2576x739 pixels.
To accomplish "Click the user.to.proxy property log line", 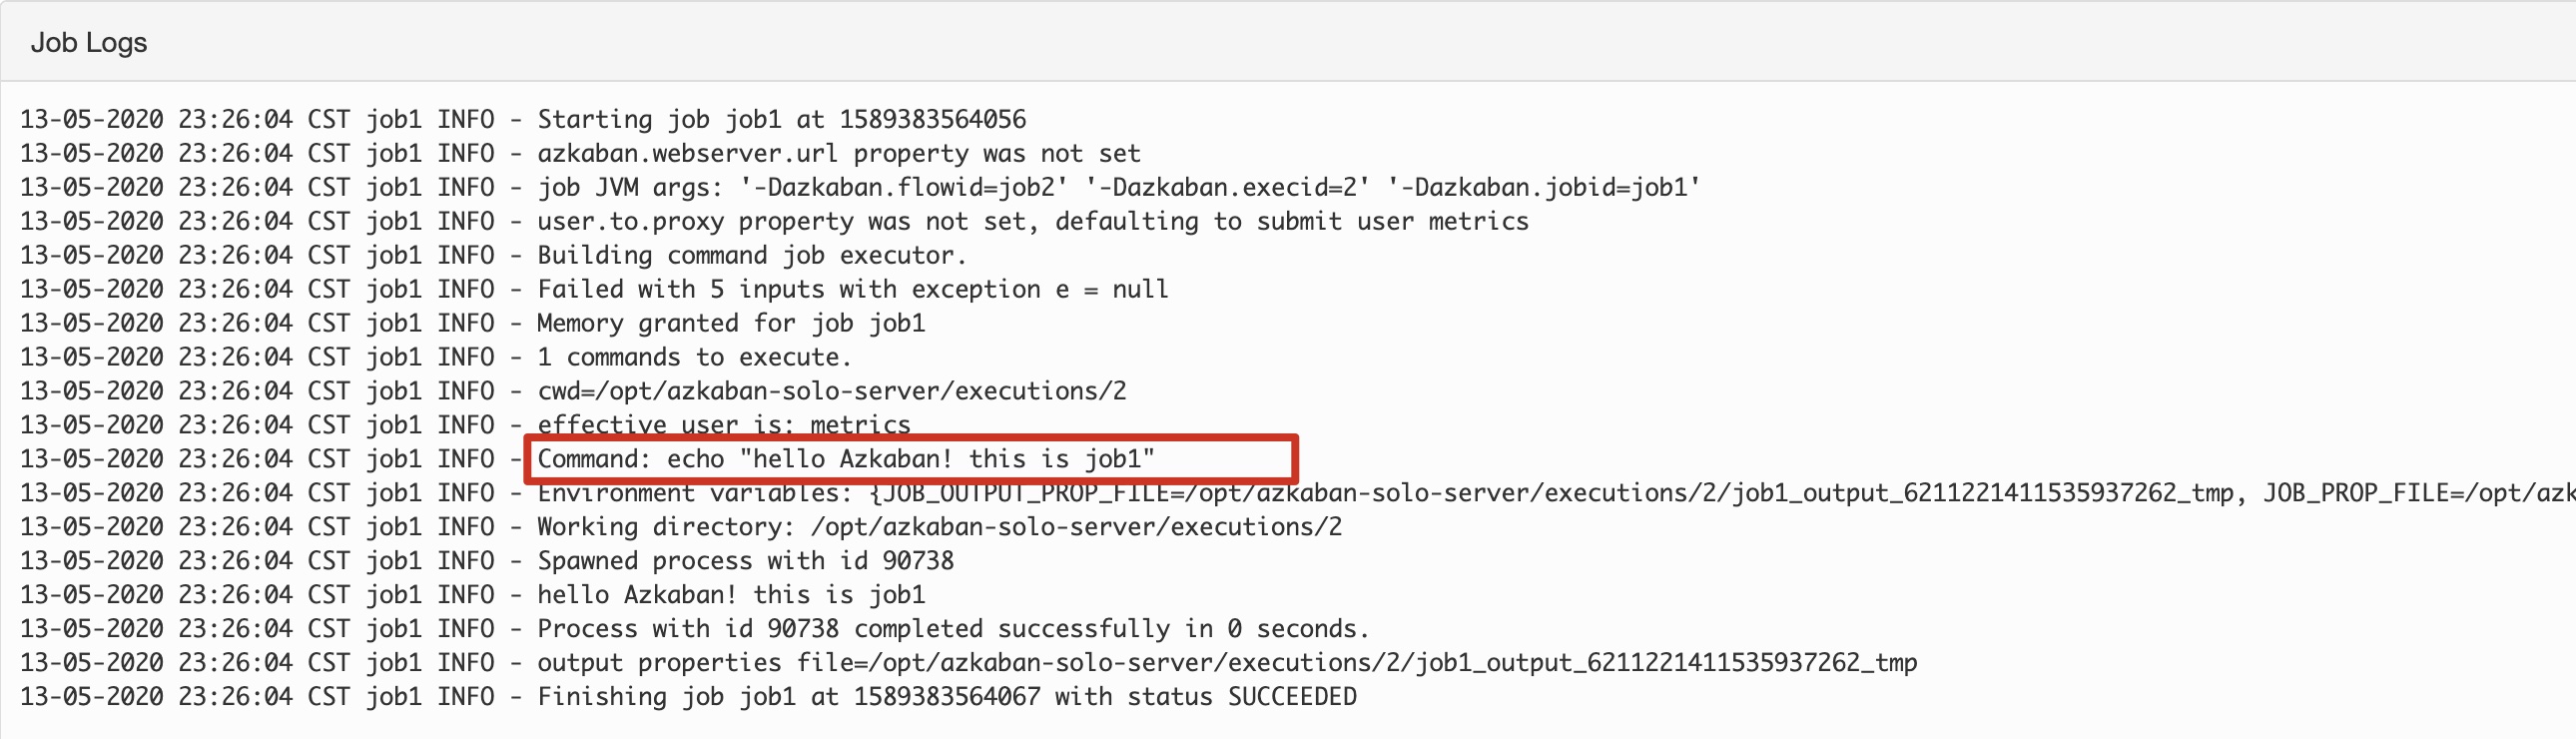I will (x=774, y=222).
